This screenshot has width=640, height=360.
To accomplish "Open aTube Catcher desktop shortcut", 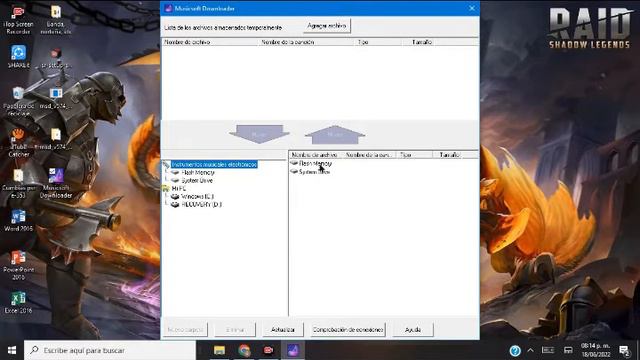I will (18, 143).
